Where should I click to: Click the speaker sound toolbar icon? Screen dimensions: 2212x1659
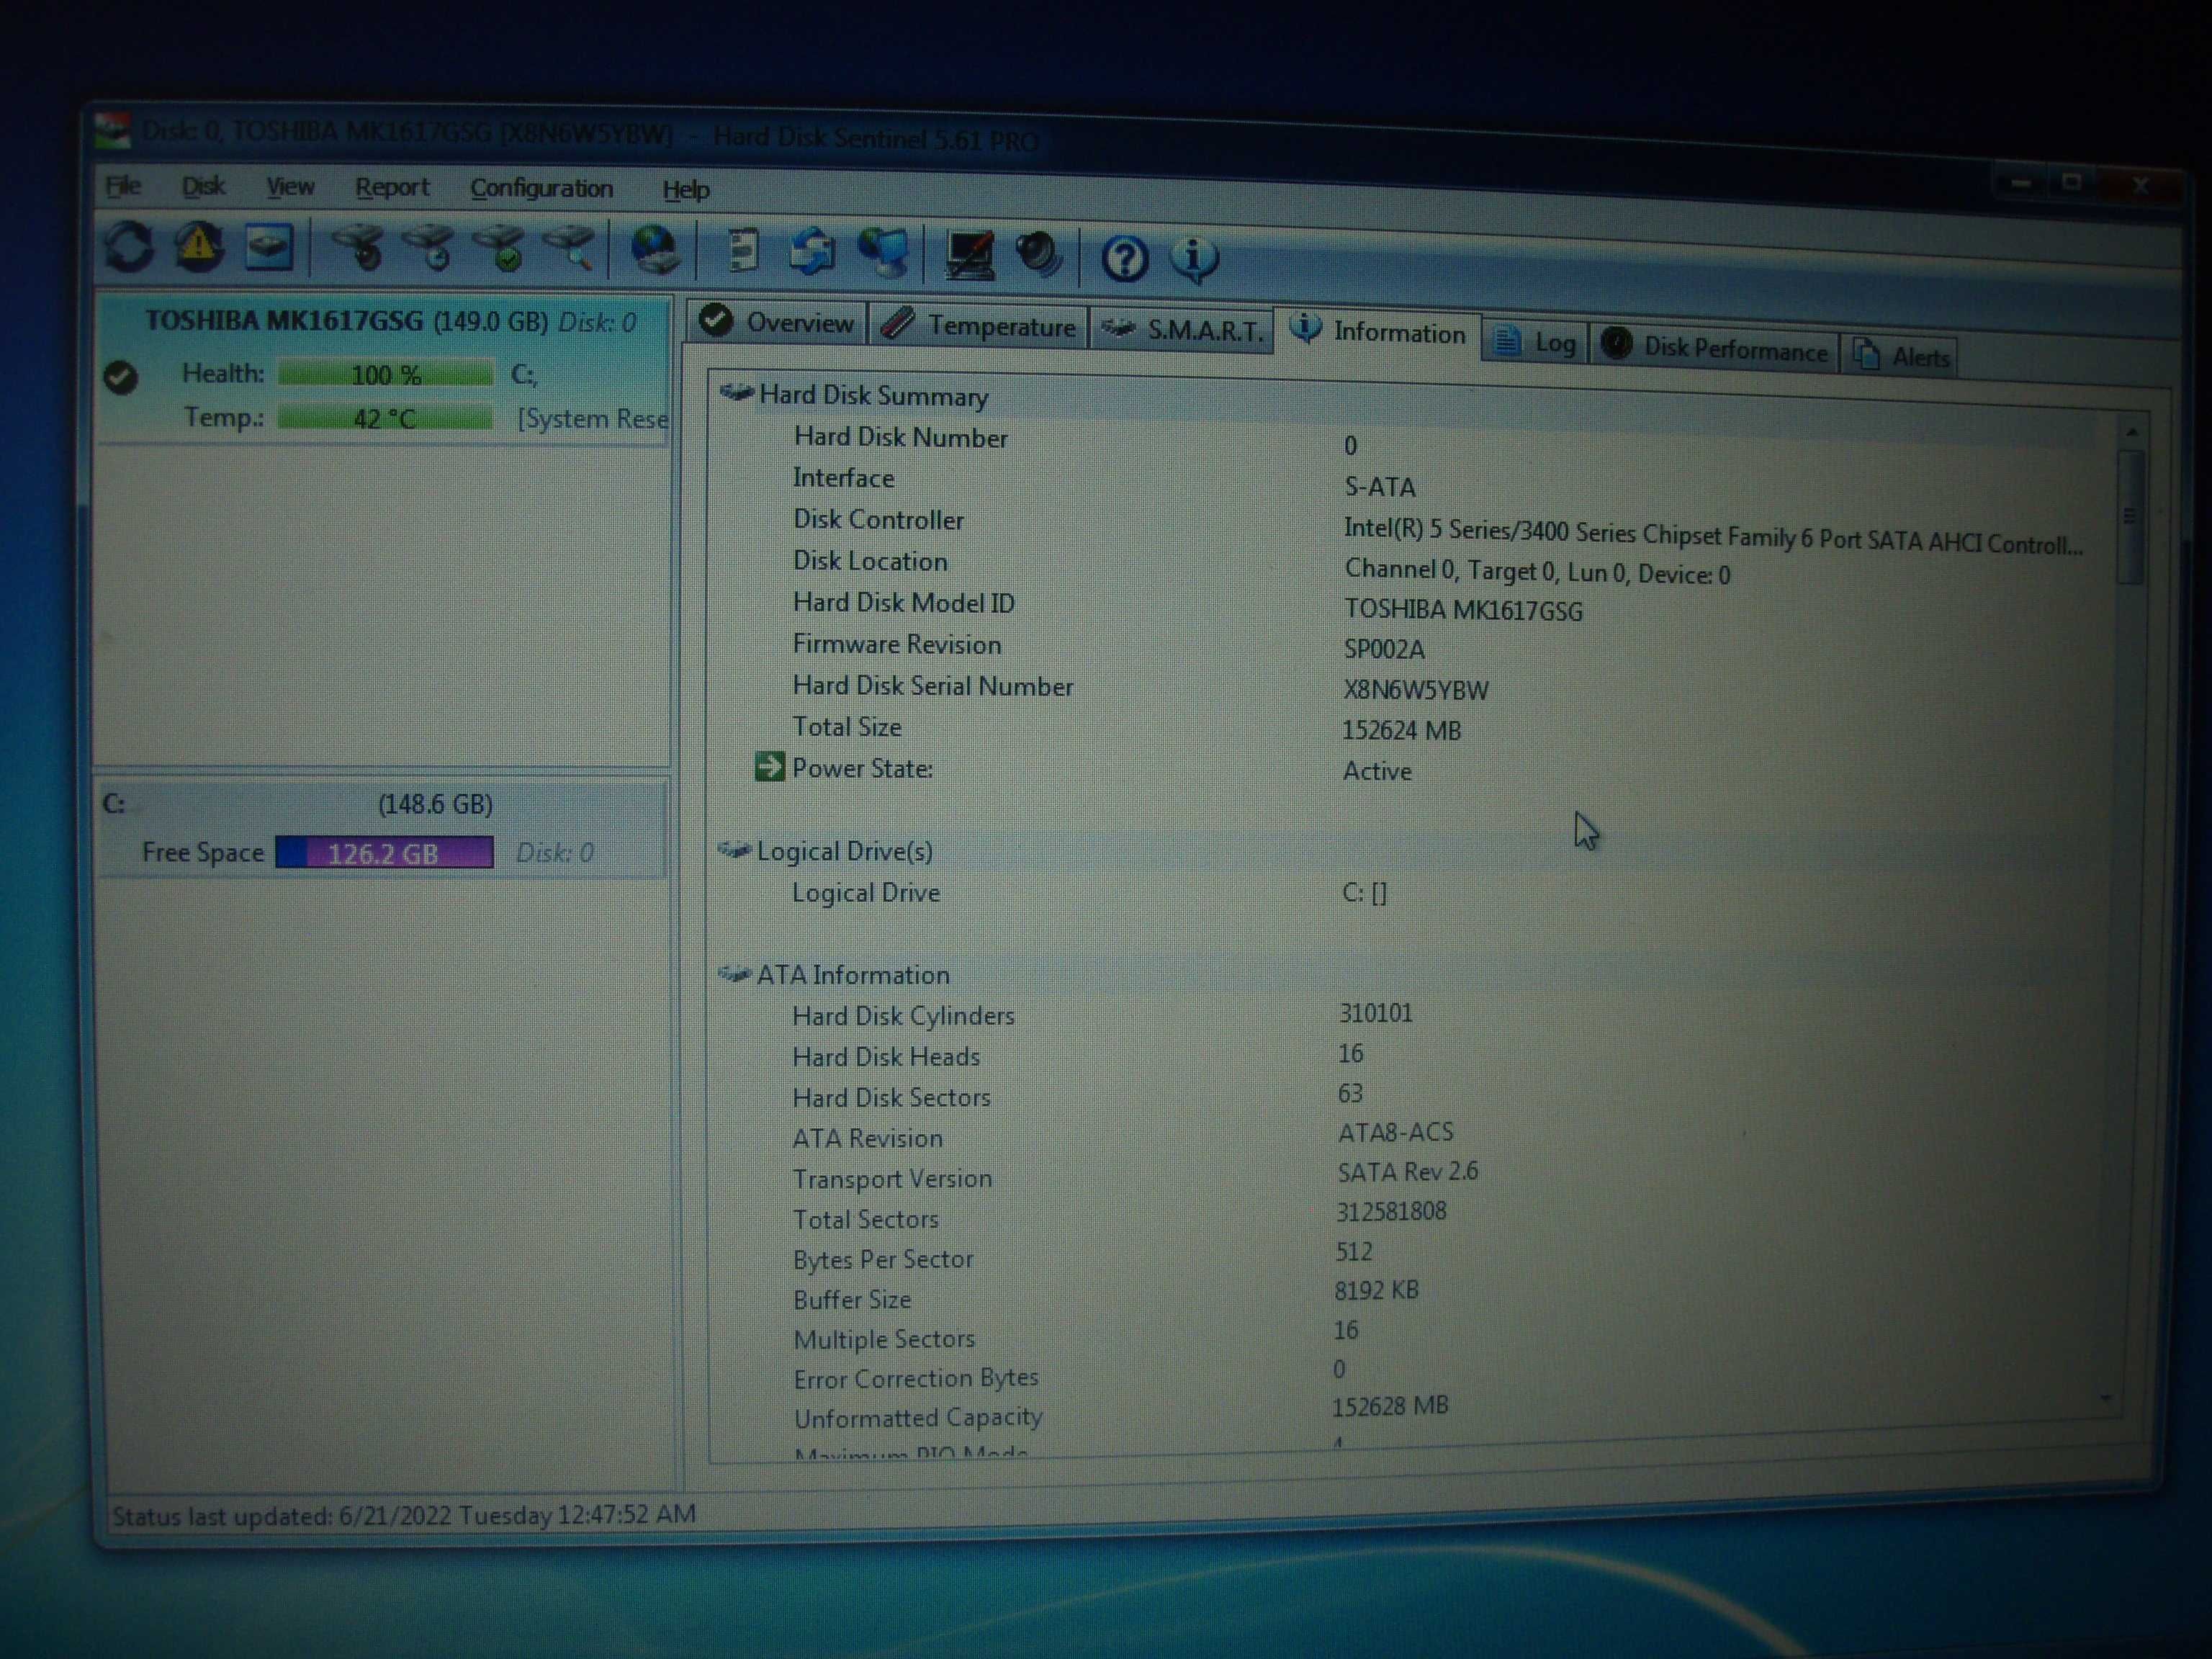click(x=1040, y=256)
